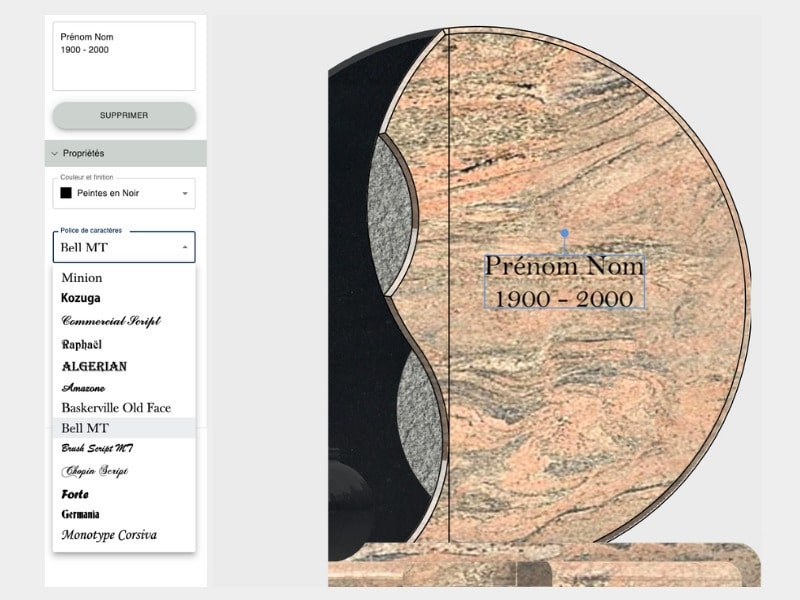Select the Prénom Nom engraving on the stone
The height and width of the screenshot is (600, 800).
click(x=564, y=282)
